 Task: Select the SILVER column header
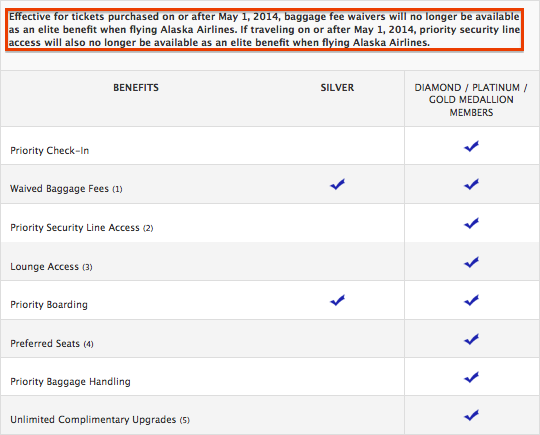337,87
